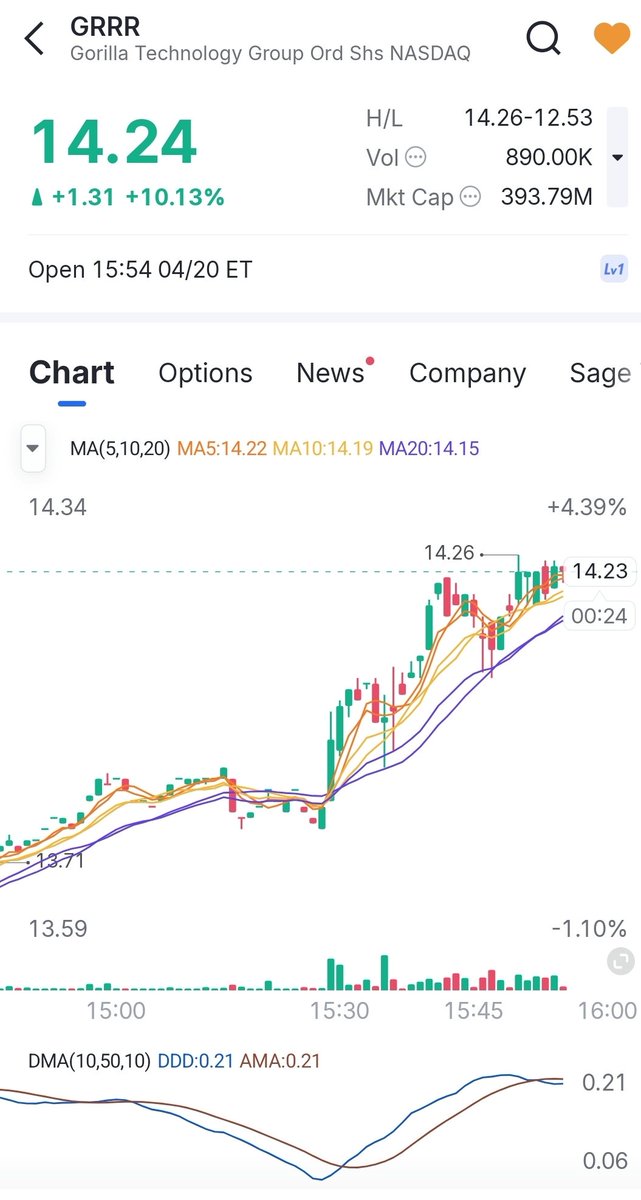Select the Chart tab
Viewport: 641px width, 1200px height.
(x=72, y=373)
